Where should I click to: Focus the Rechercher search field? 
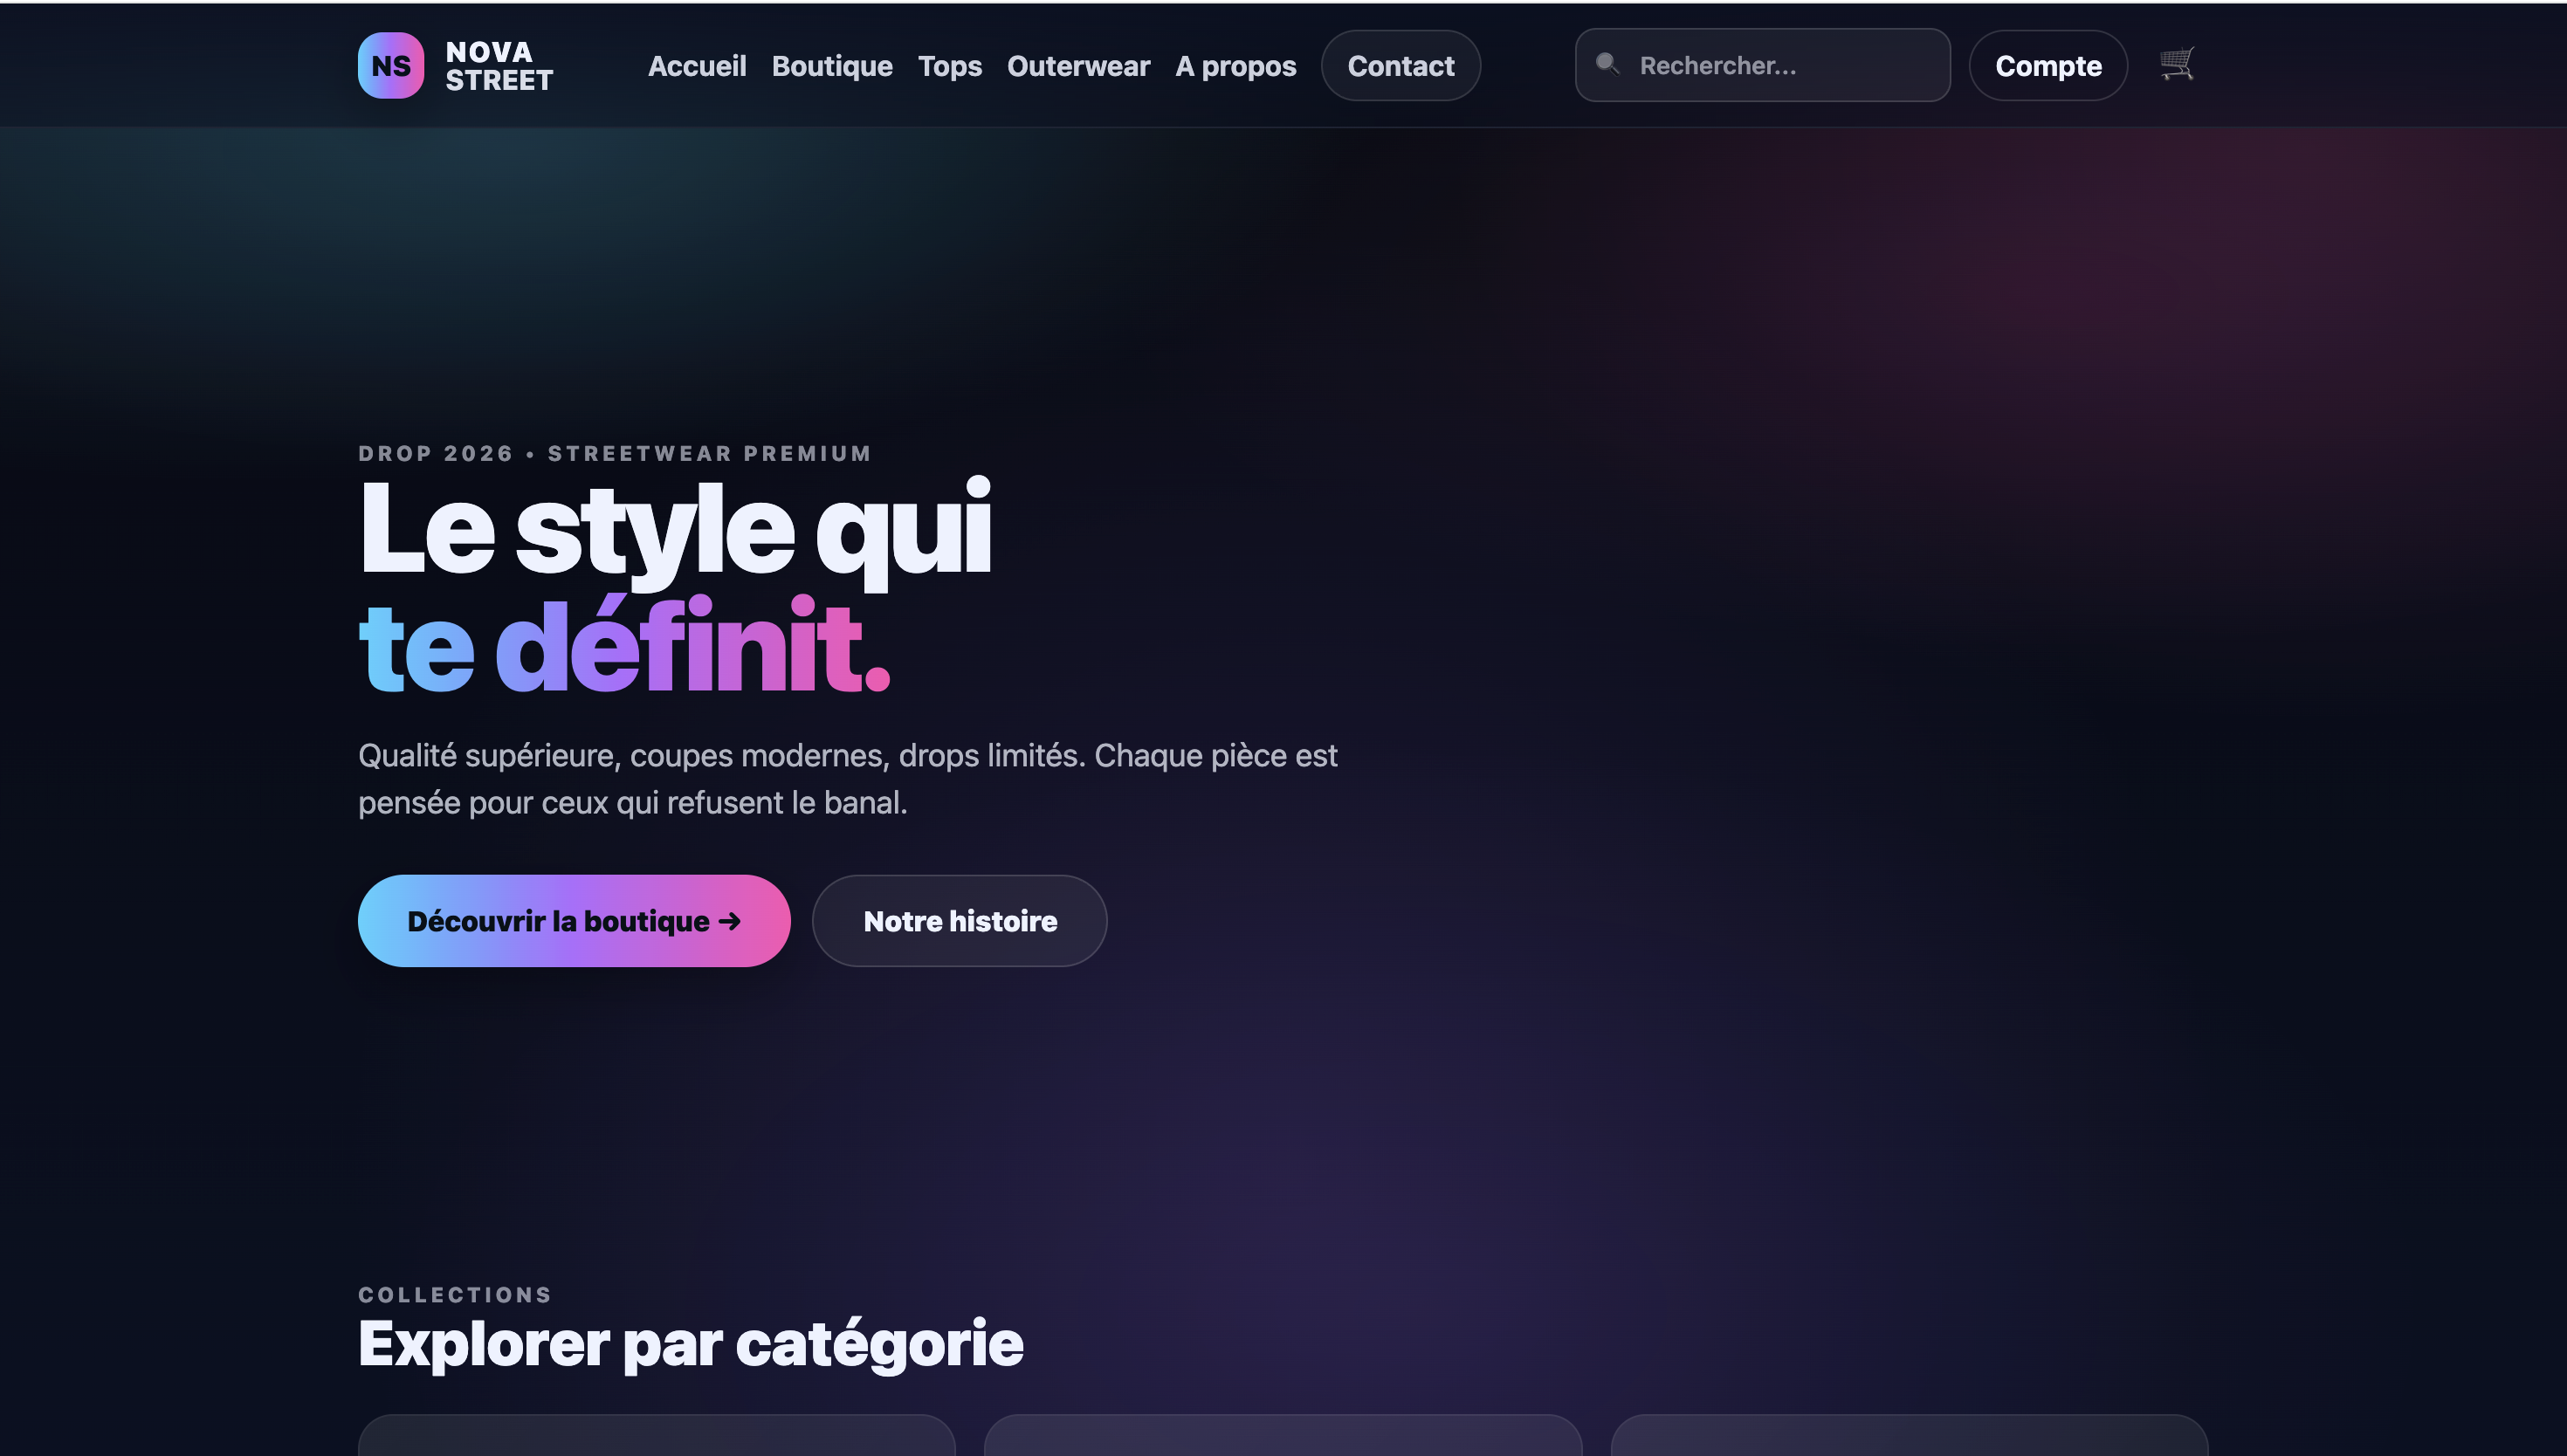click(x=1780, y=66)
